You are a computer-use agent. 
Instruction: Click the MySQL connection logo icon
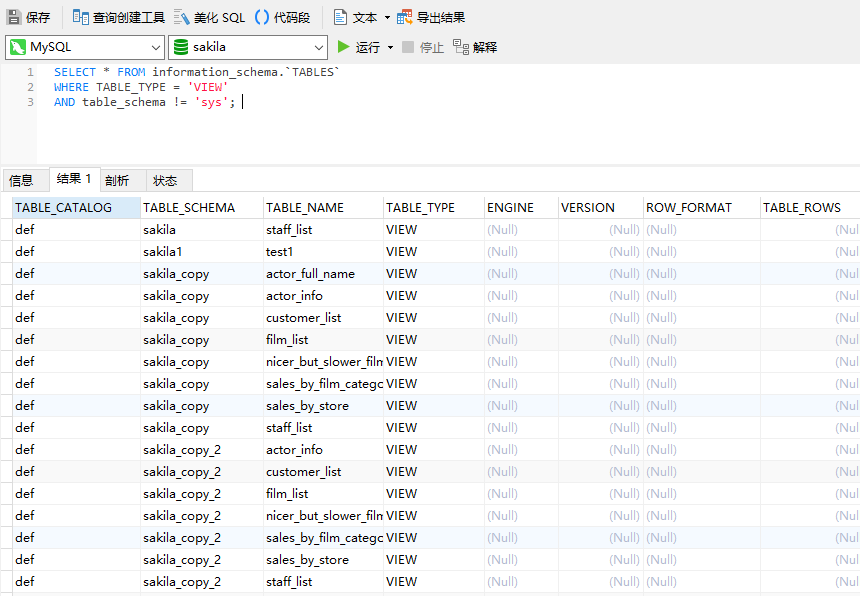tap(18, 47)
